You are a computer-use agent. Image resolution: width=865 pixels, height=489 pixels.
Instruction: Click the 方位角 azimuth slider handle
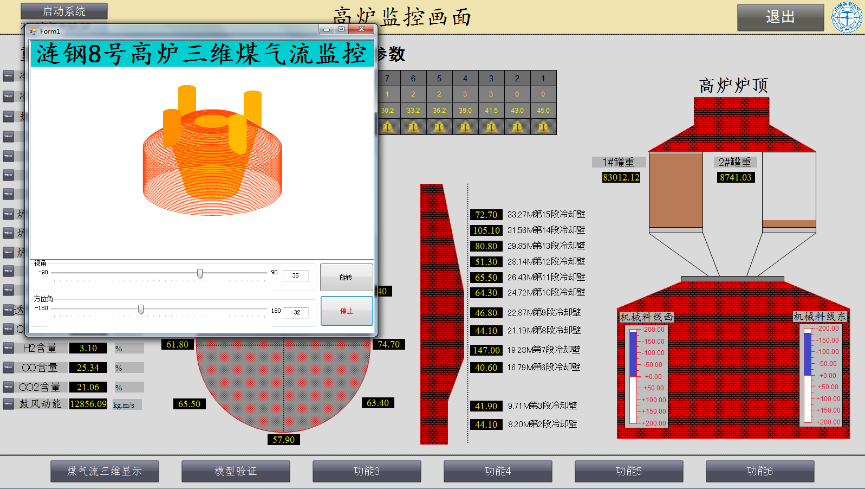tap(141, 309)
